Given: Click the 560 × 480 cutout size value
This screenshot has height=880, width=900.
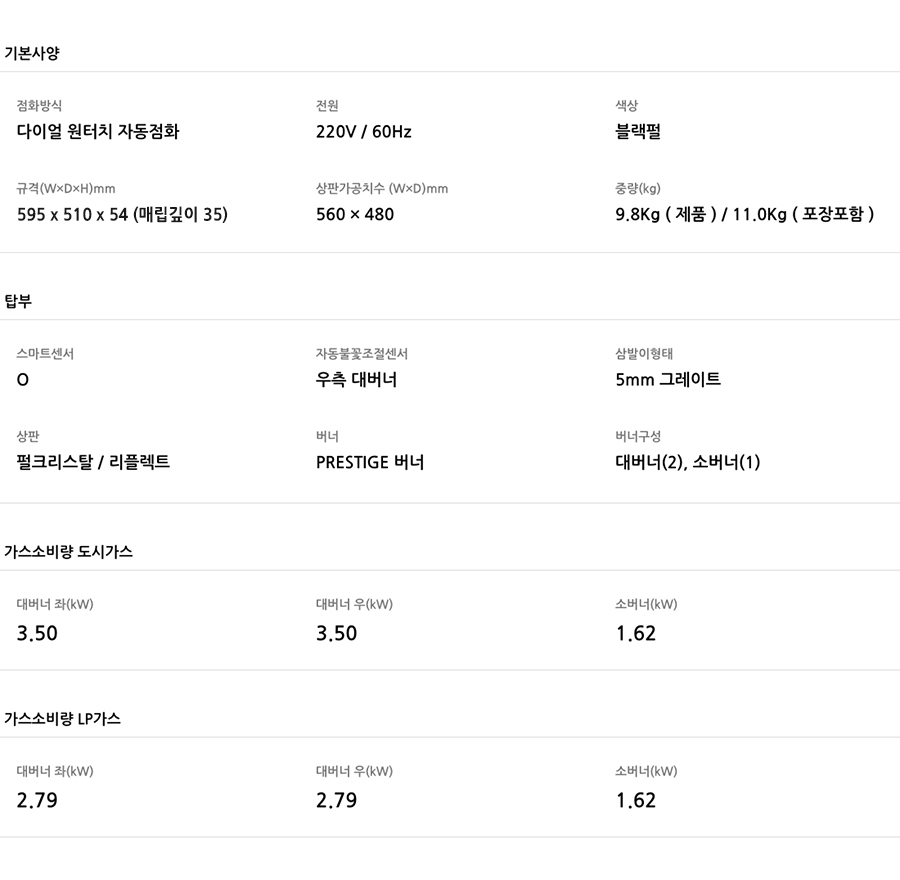Looking at the screenshot, I should click(355, 214).
